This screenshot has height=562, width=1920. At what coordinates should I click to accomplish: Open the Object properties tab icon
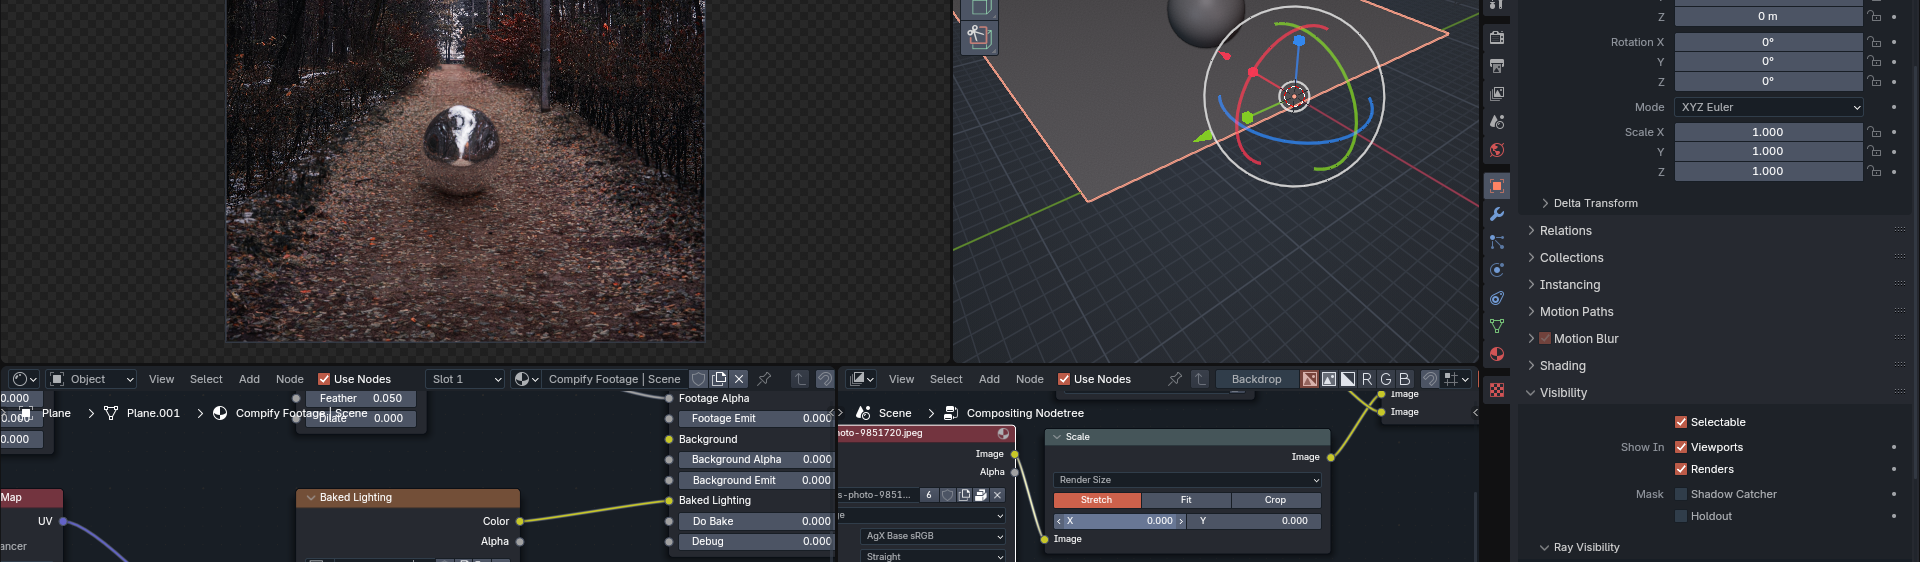click(1497, 186)
